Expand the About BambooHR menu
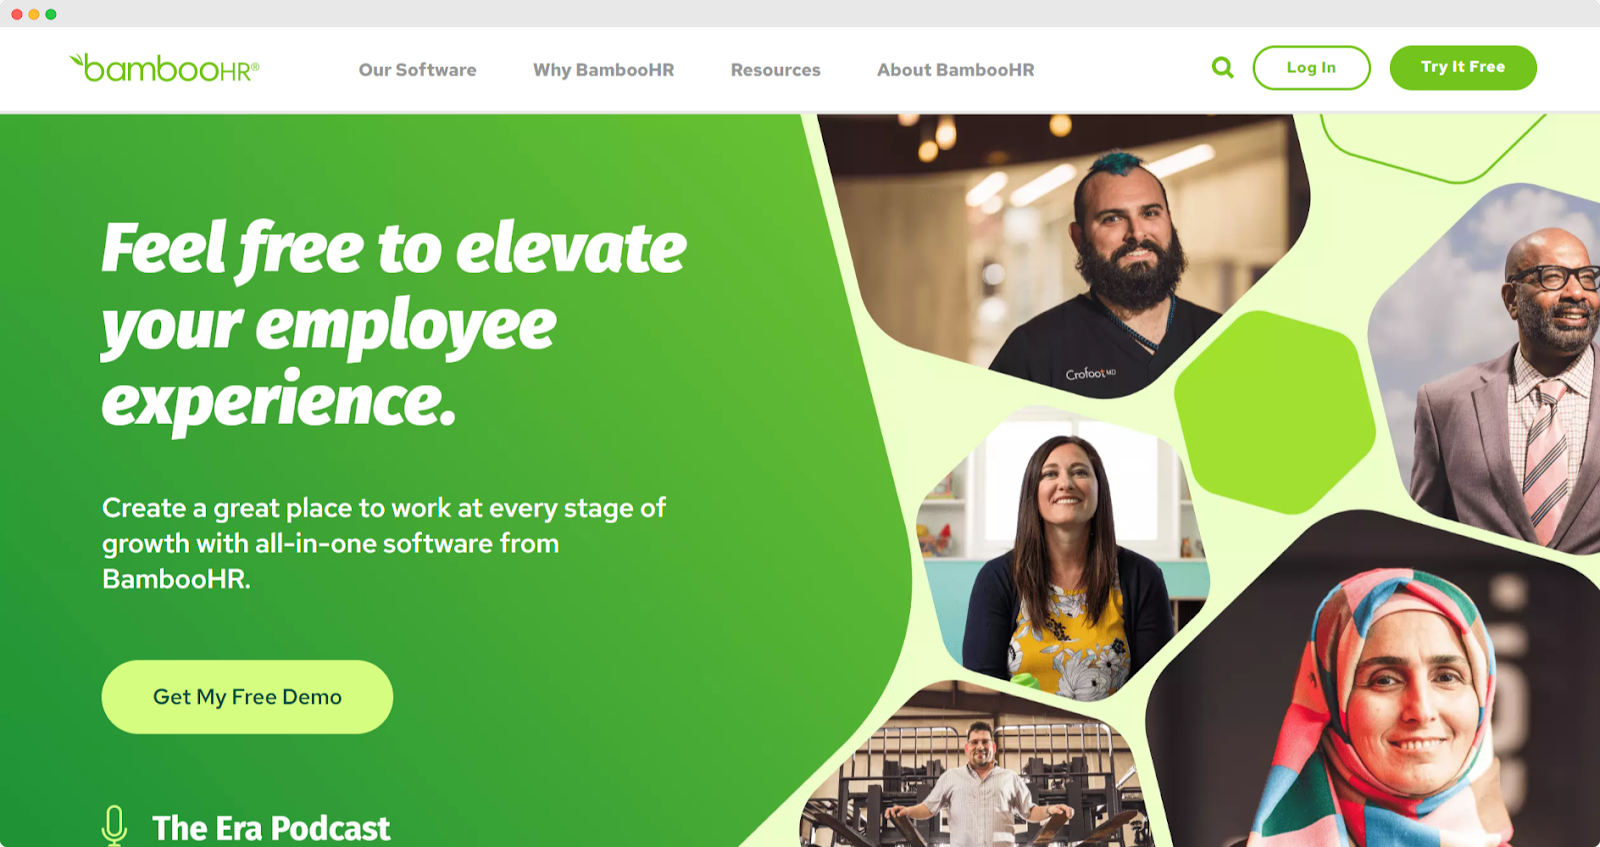This screenshot has width=1600, height=847. (955, 70)
